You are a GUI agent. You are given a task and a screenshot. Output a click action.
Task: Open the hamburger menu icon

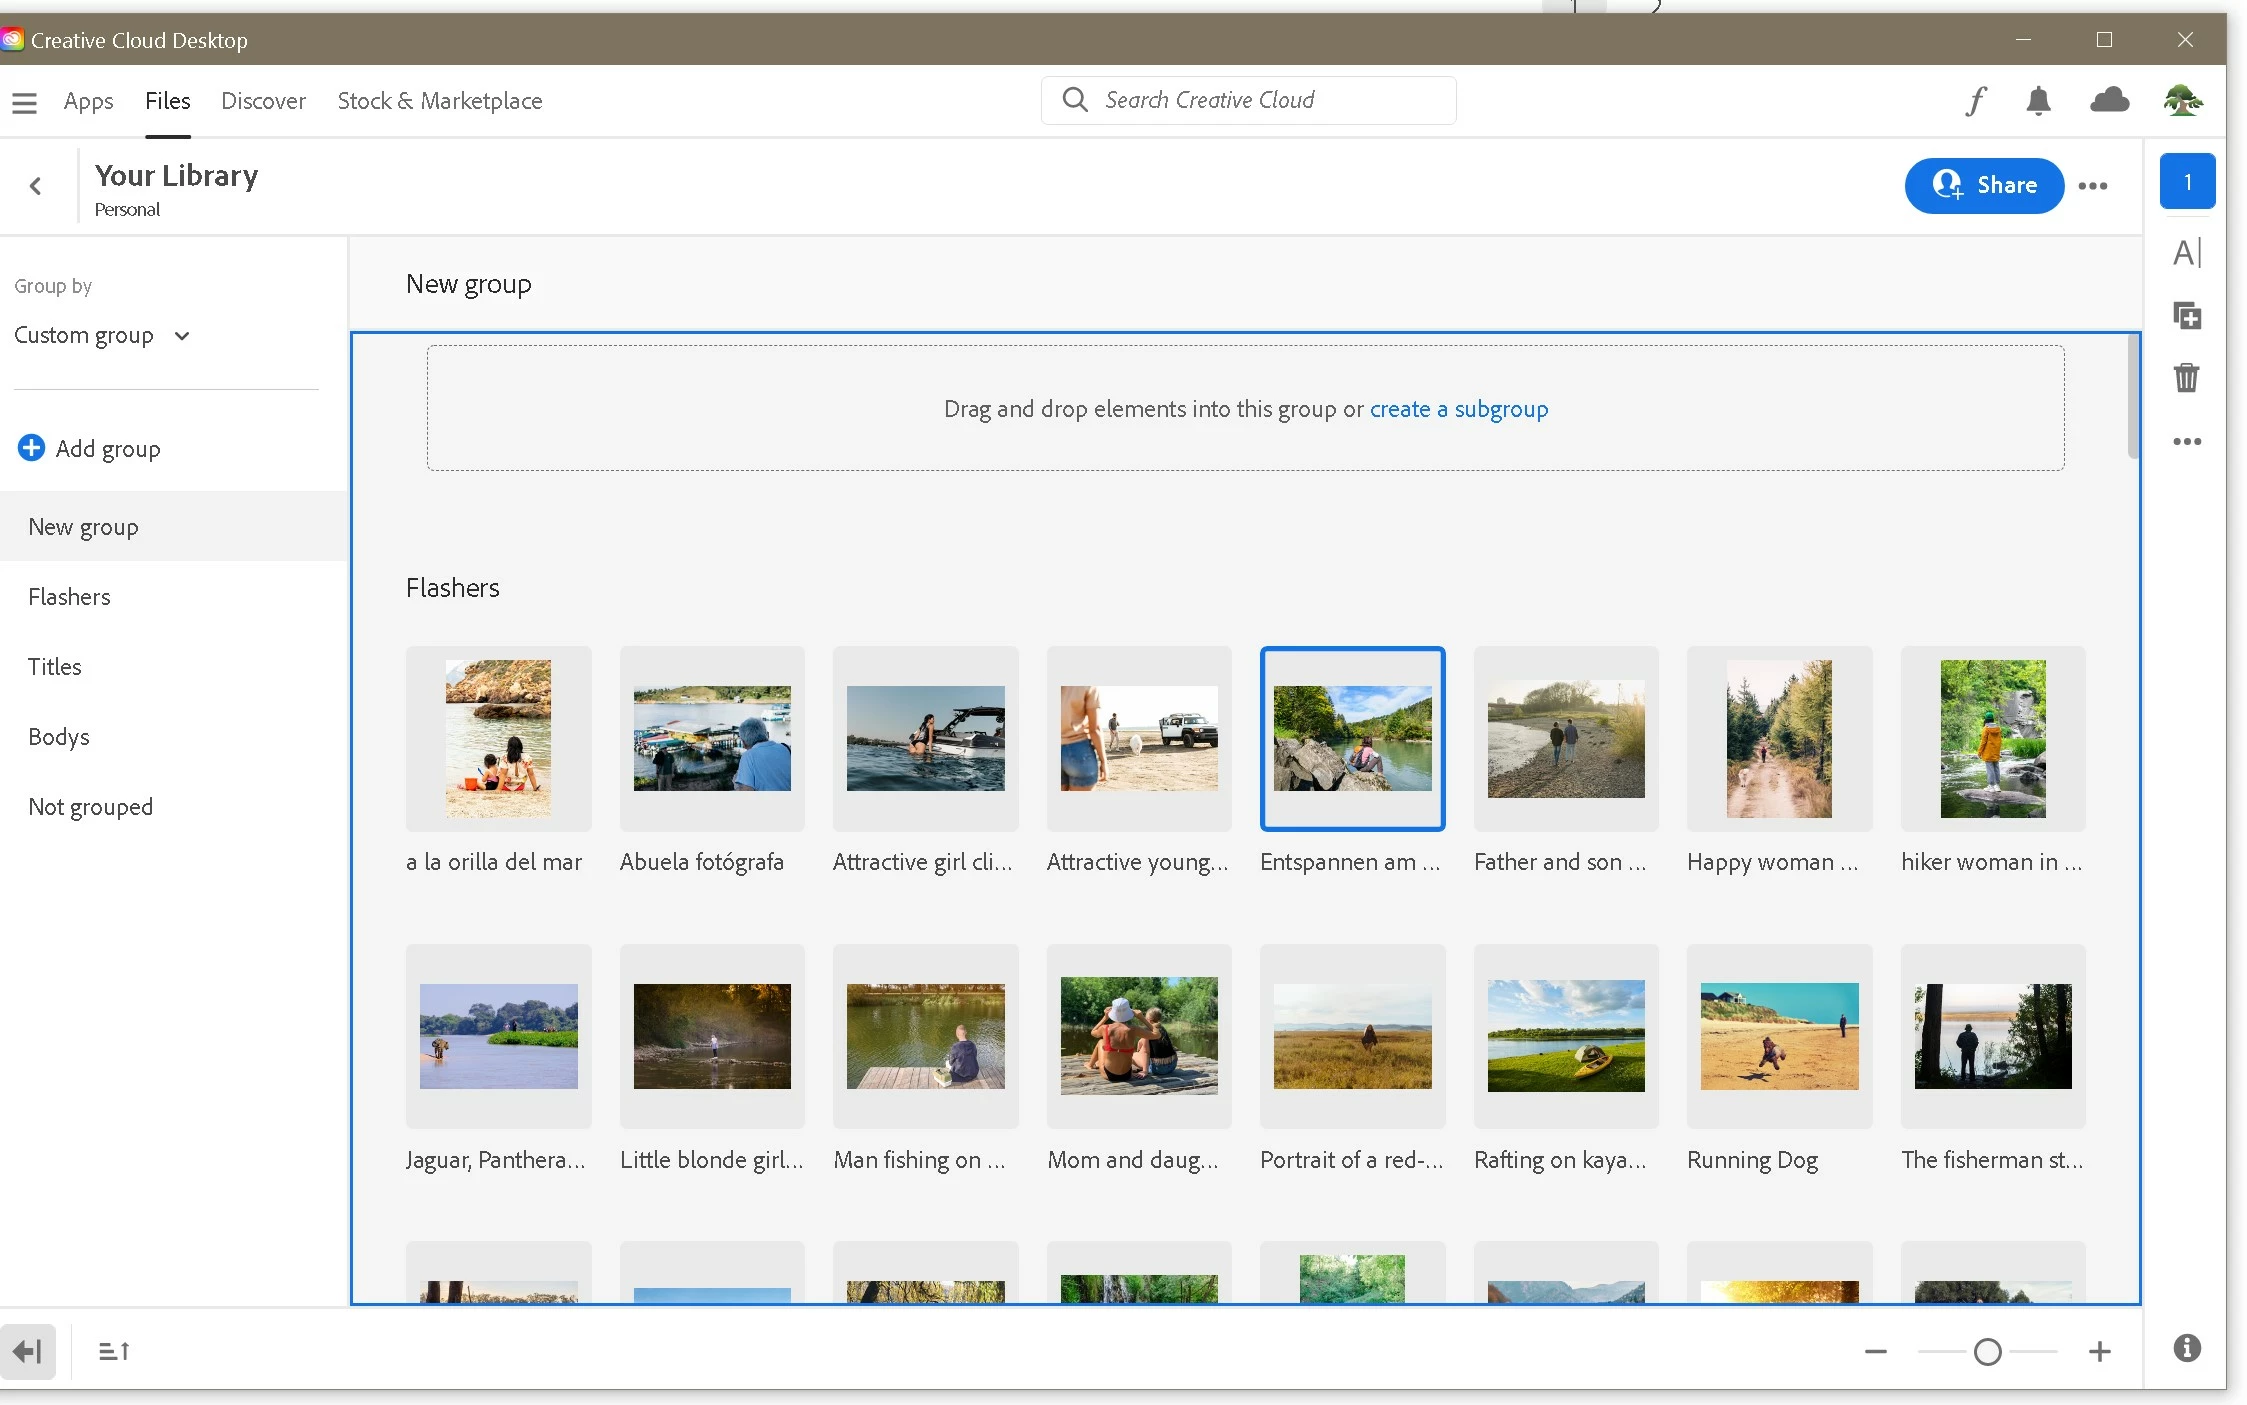(x=25, y=102)
